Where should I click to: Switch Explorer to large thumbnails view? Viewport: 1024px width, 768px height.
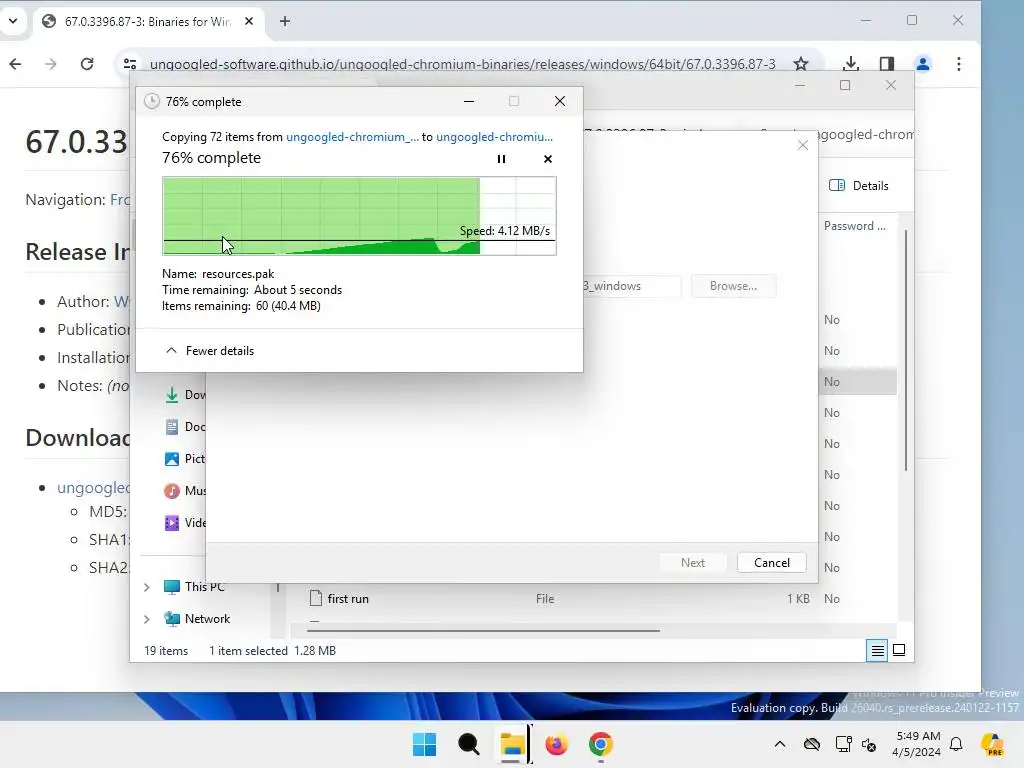point(899,650)
